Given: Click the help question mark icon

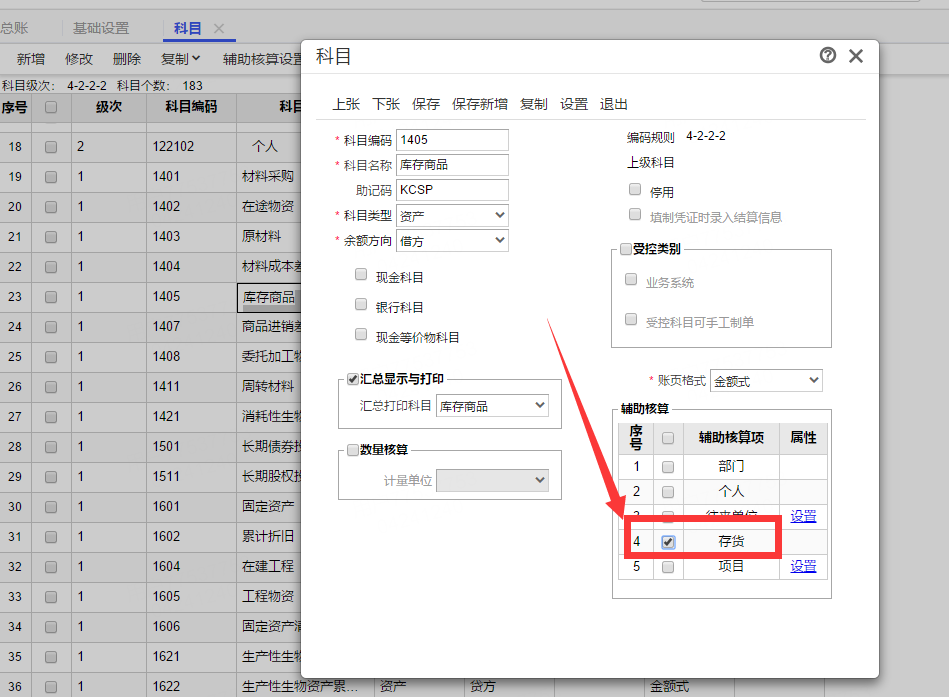Looking at the screenshot, I should (828, 56).
